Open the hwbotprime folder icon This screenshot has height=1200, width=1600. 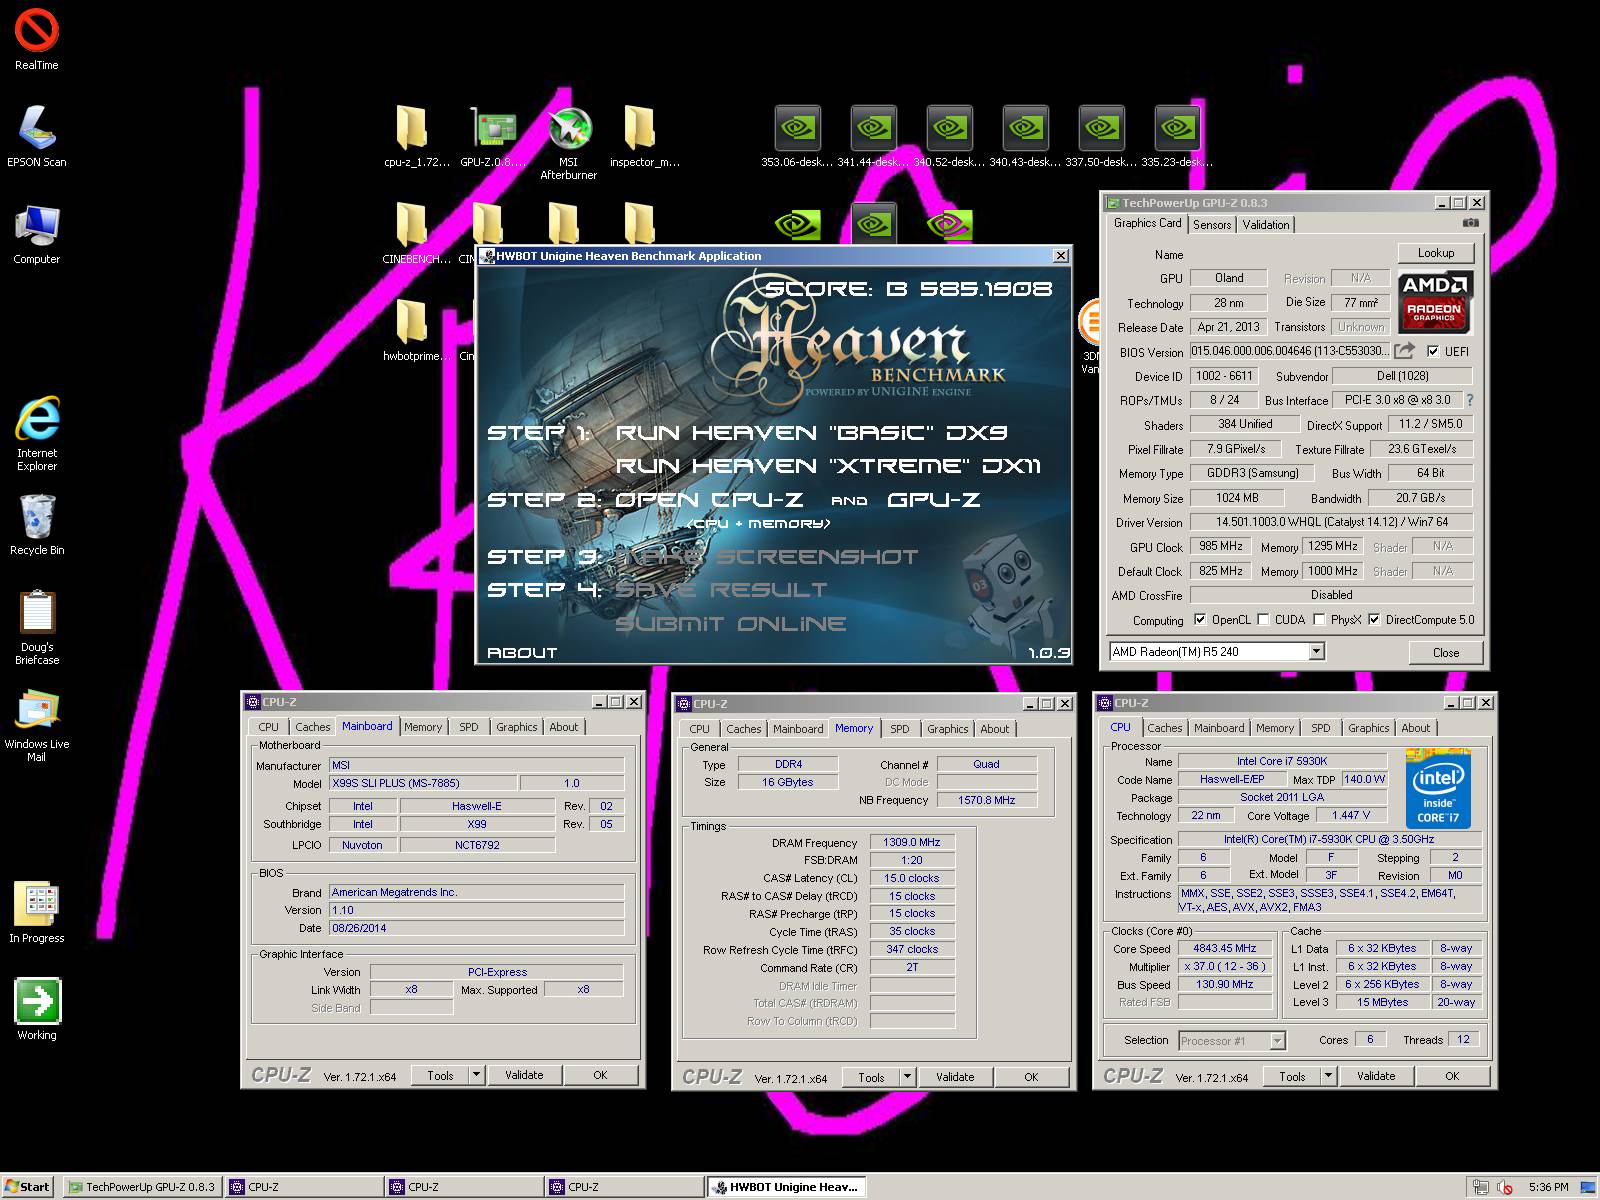pos(412,330)
